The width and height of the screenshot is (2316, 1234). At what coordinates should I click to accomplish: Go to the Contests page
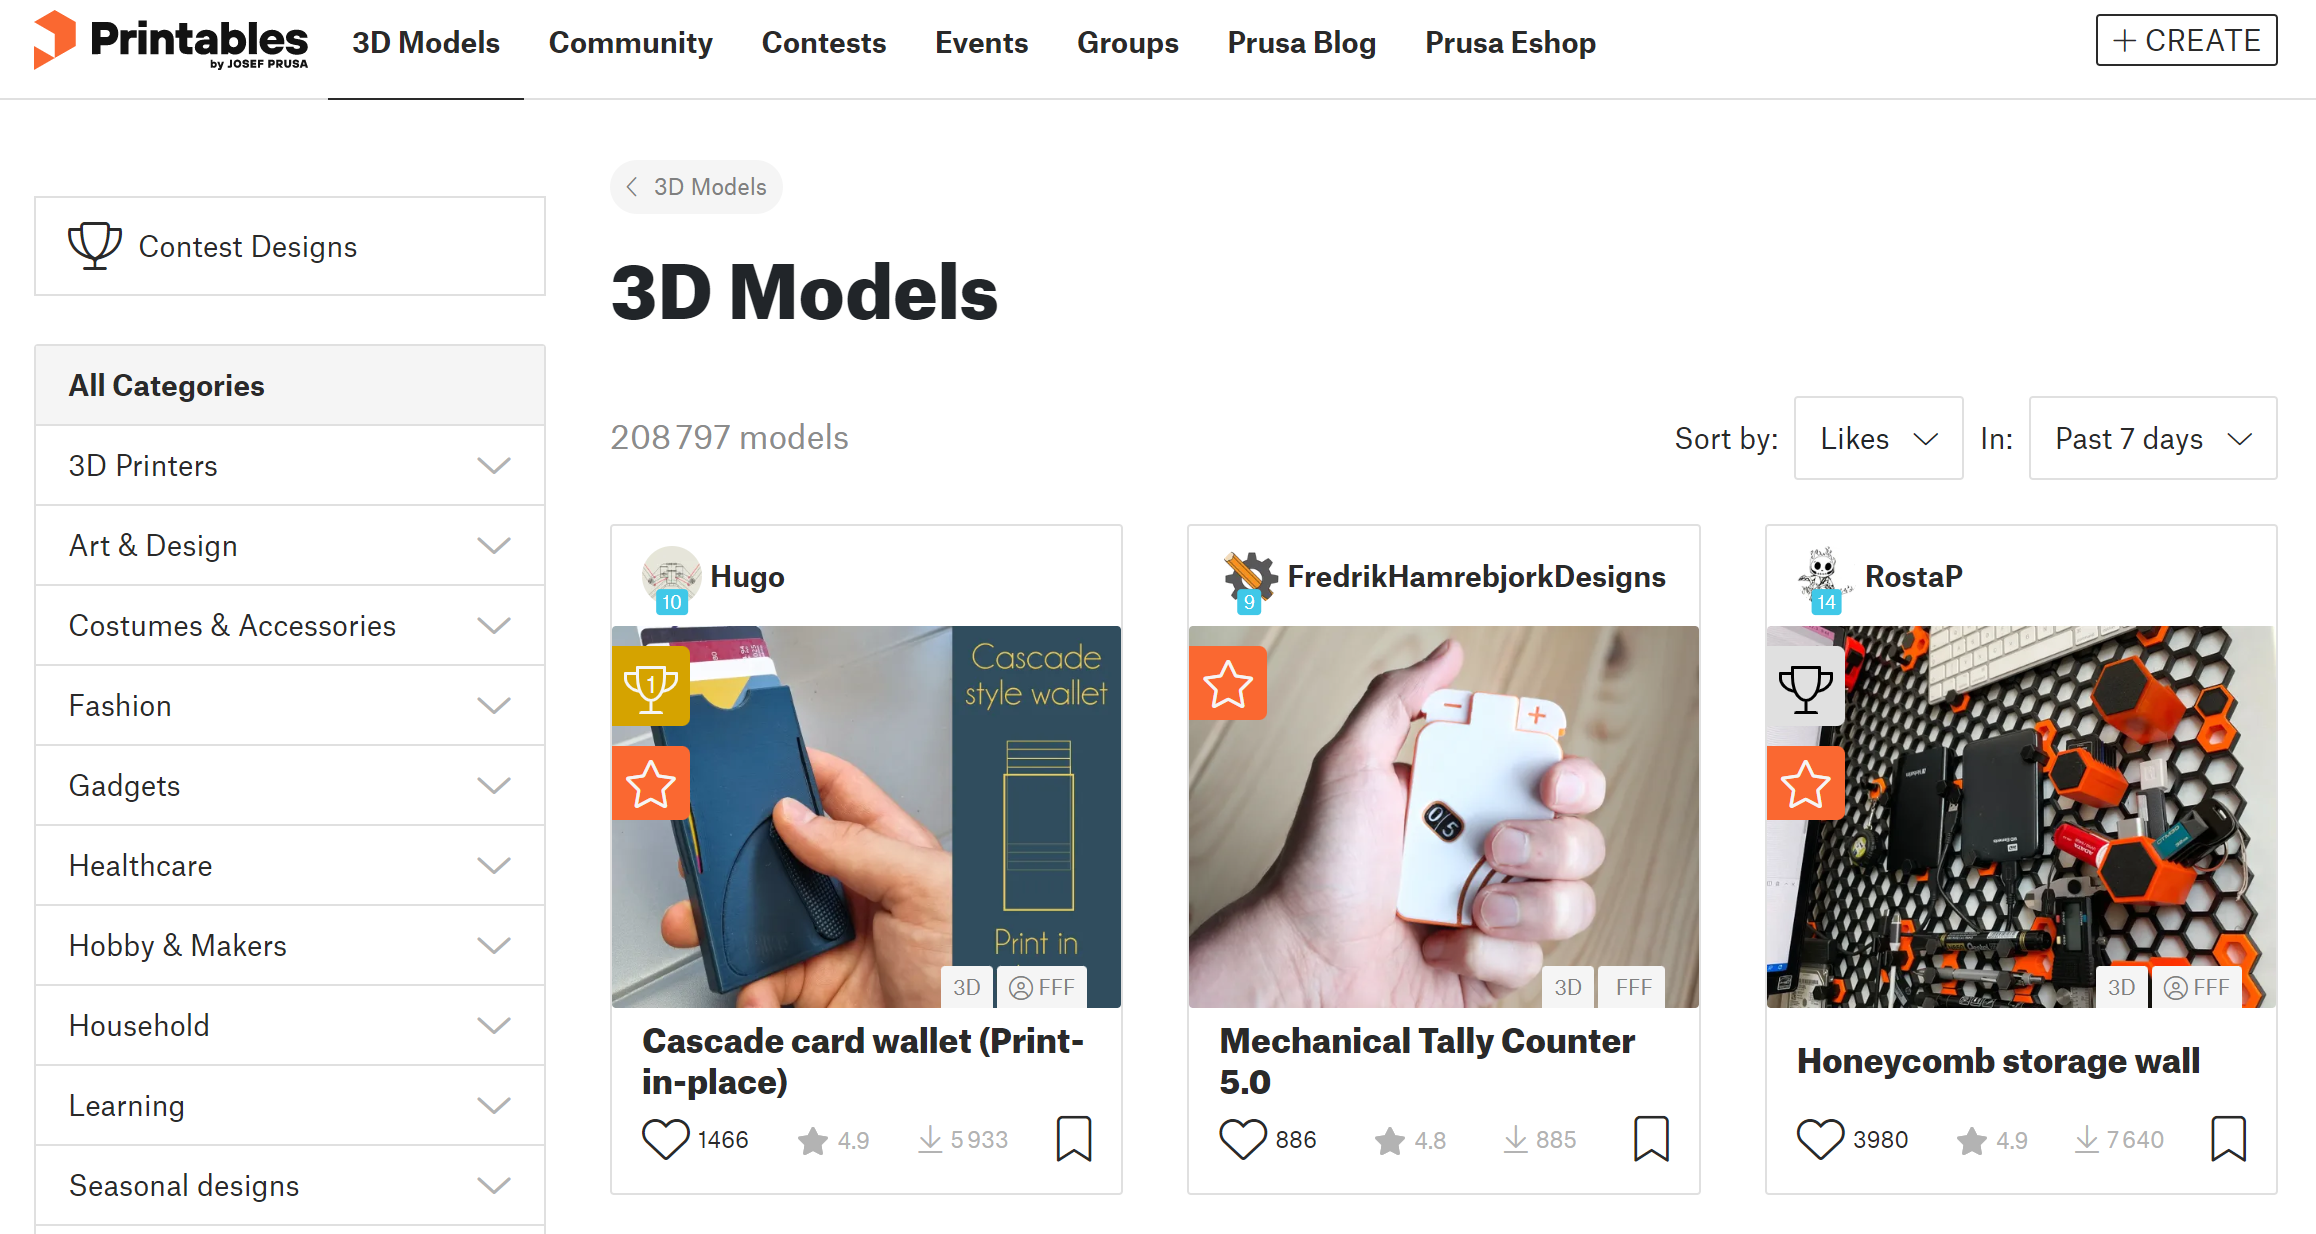coord(823,43)
